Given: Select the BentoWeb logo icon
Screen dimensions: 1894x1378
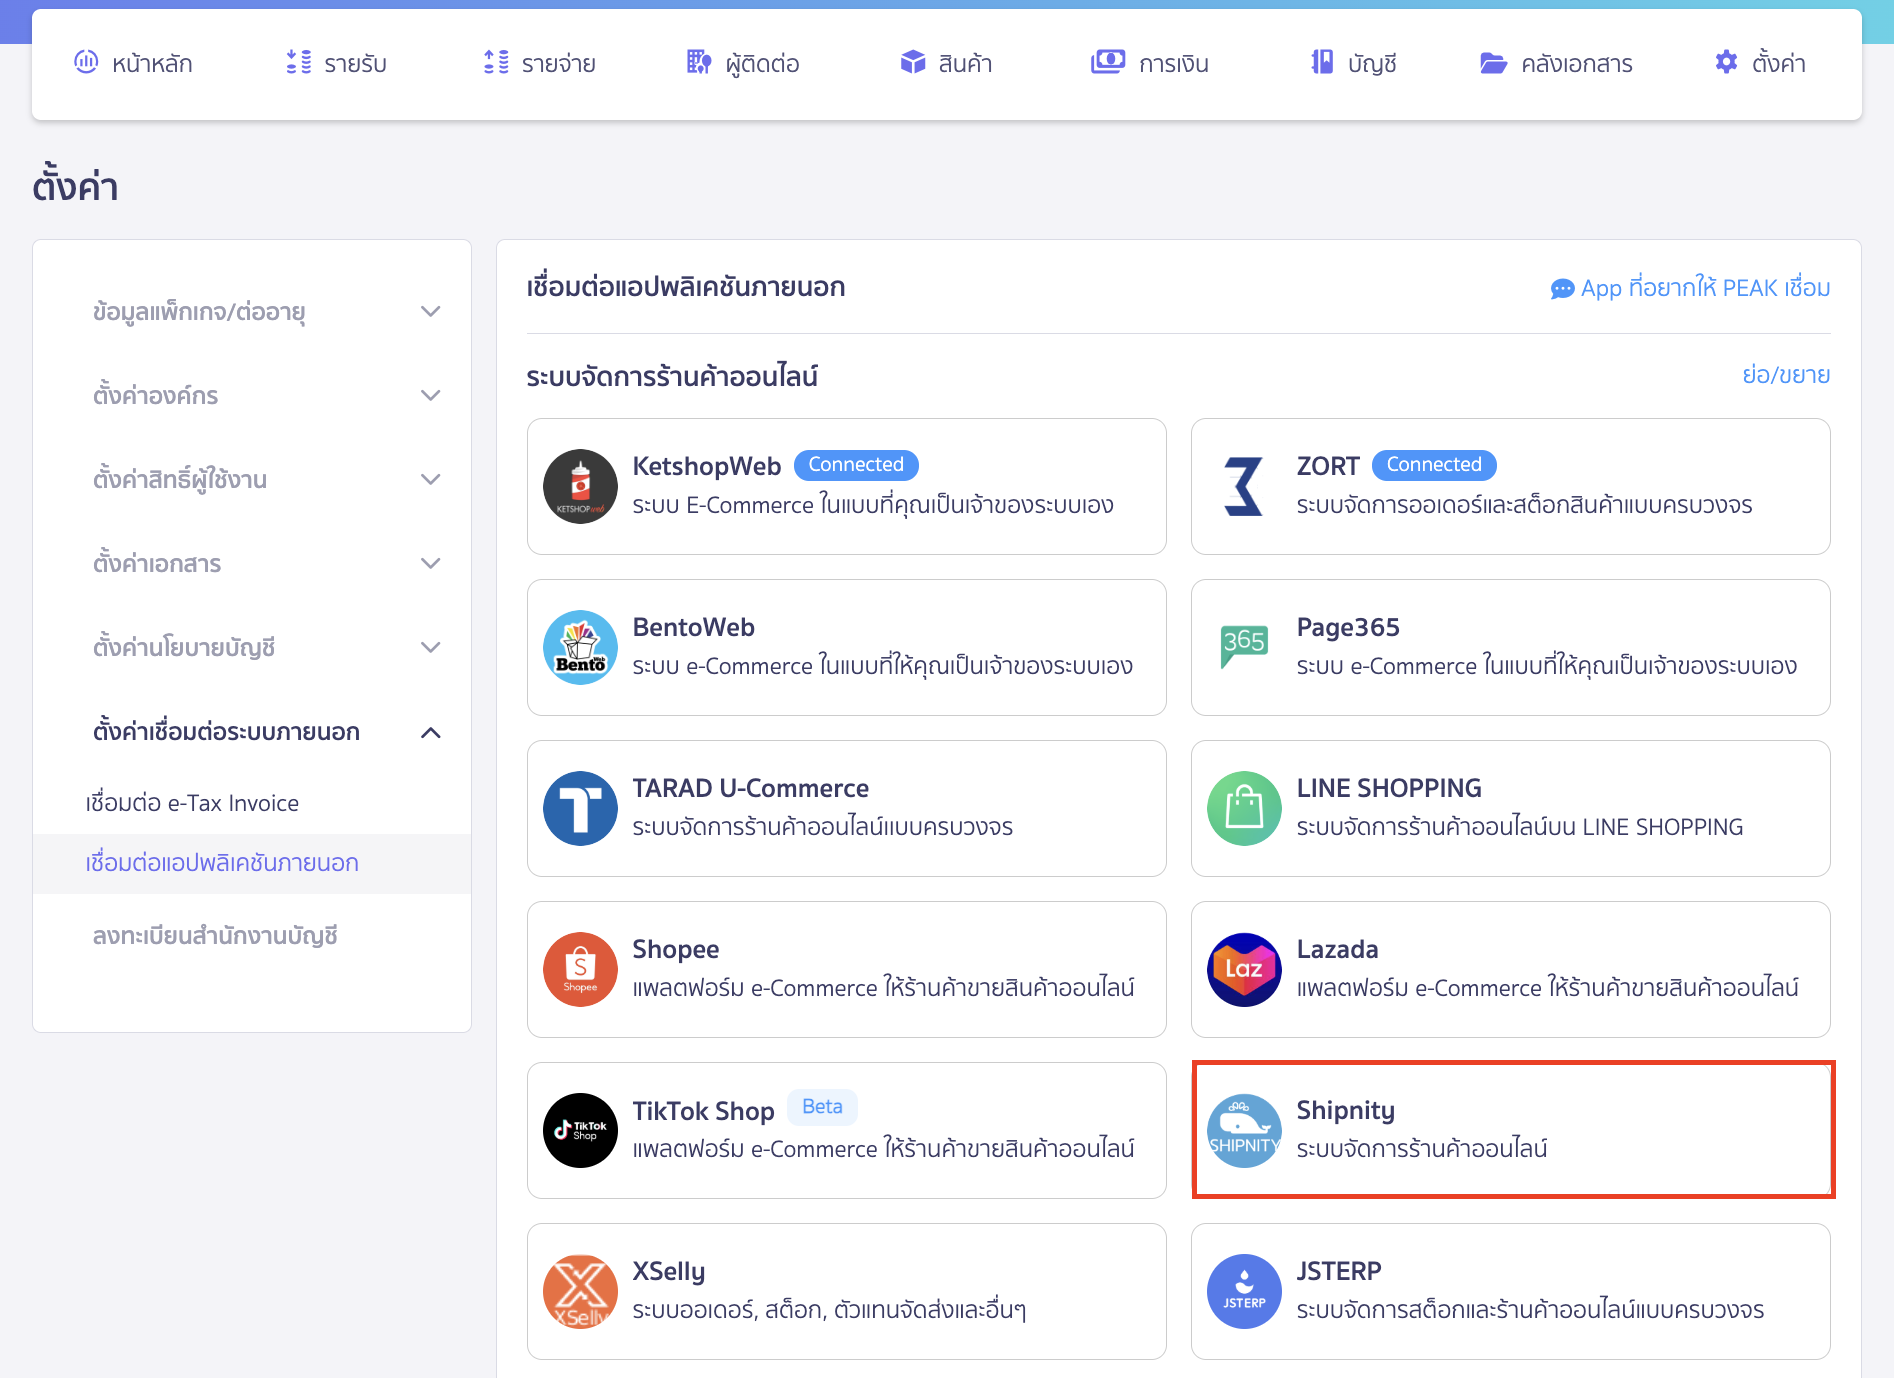Looking at the screenshot, I should (580, 647).
